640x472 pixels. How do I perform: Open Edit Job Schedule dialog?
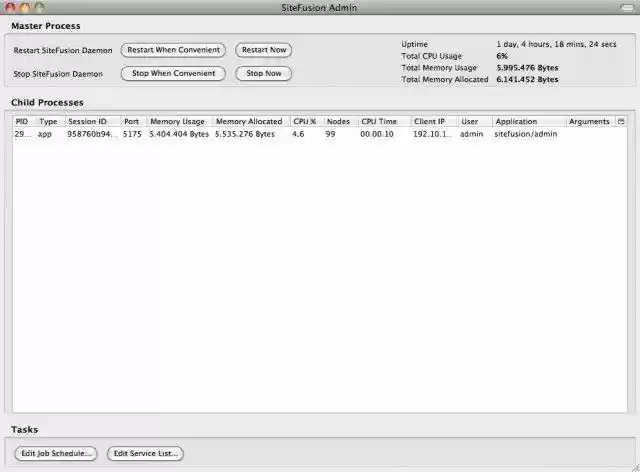(56, 453)
